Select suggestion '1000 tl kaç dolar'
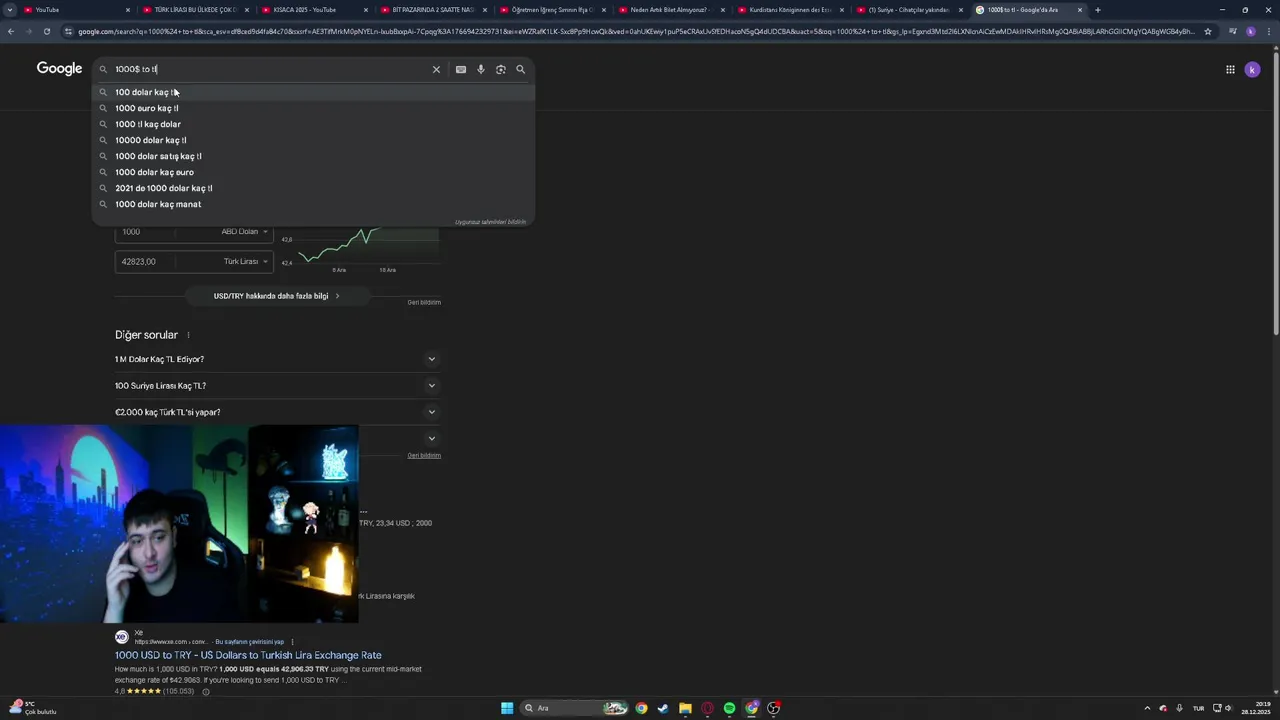 (x=313, y=124)
